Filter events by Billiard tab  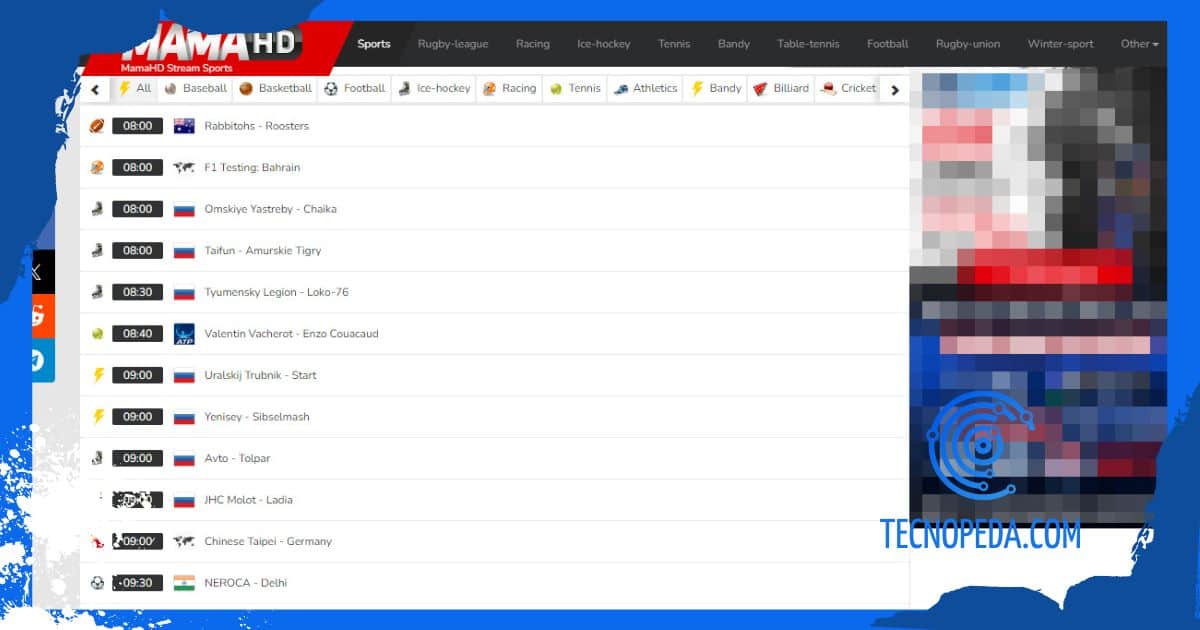pos(782,88)
